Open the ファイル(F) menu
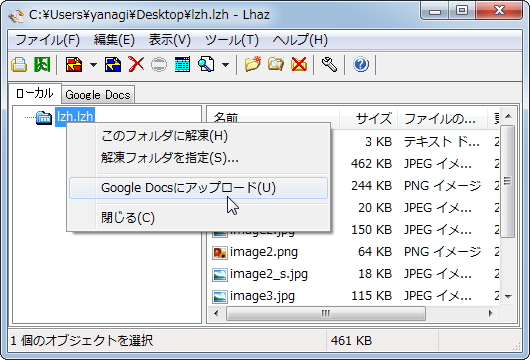The height and width of the screenshot is (360, 530). click(x=47, y=40)
